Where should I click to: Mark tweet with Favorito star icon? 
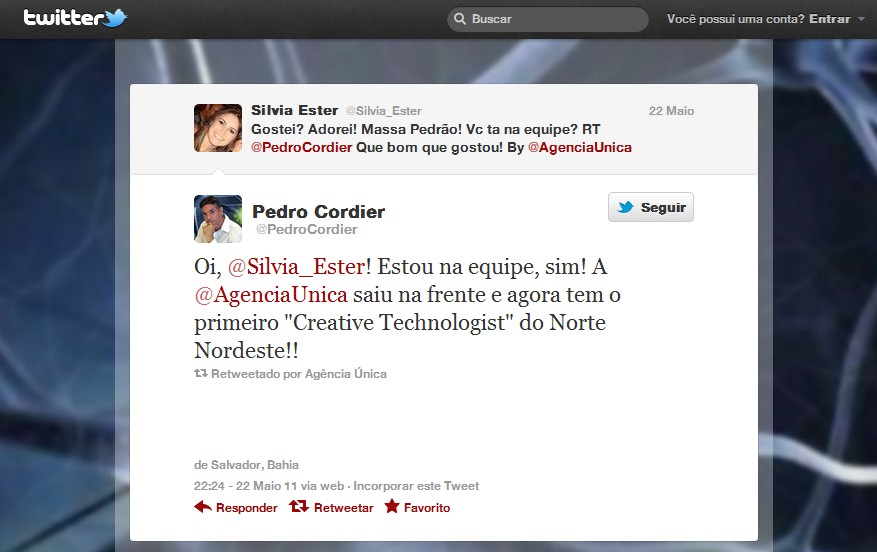click(x=392, y=506)
